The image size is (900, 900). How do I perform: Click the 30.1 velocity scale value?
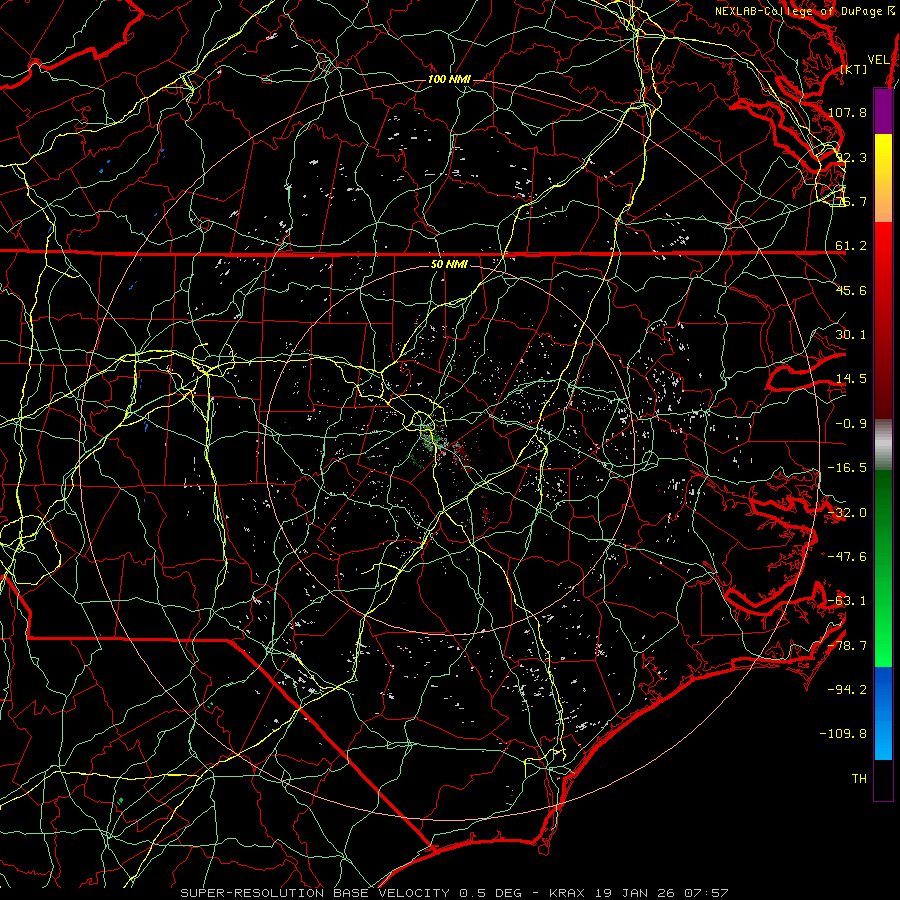click(851, 335)
